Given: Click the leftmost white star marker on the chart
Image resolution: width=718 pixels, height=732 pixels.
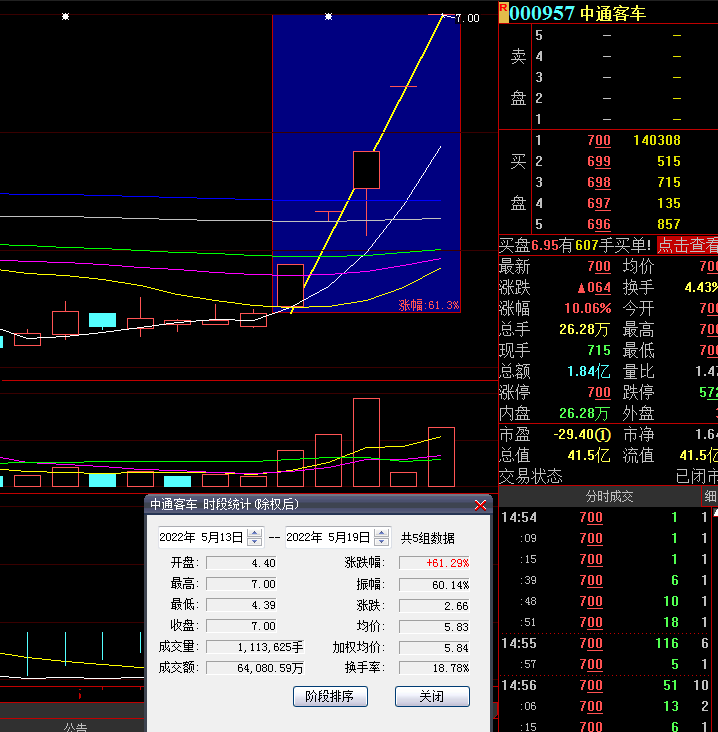Looking at the screenshot, I should point(66,16).
